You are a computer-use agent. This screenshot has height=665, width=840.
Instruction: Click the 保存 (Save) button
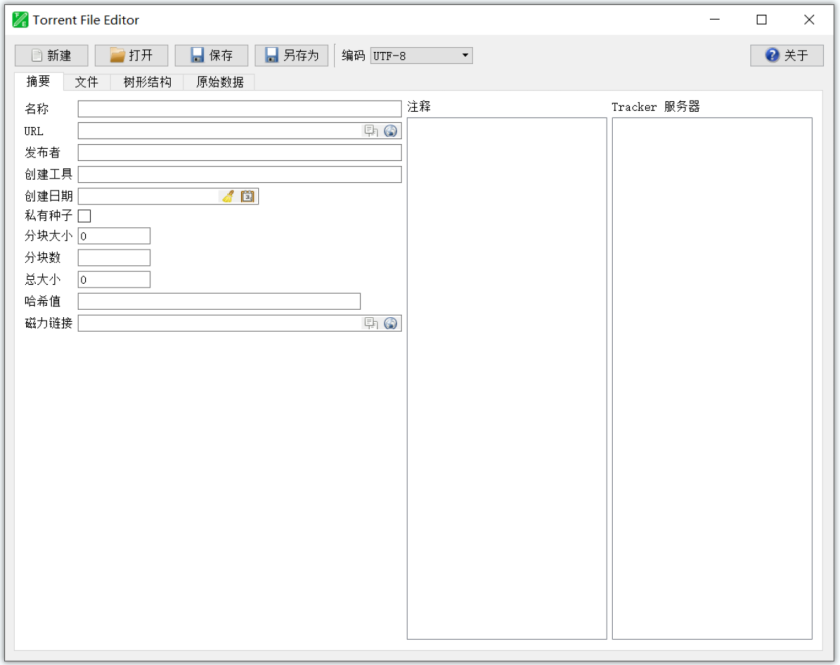click(x=211, y=55)
